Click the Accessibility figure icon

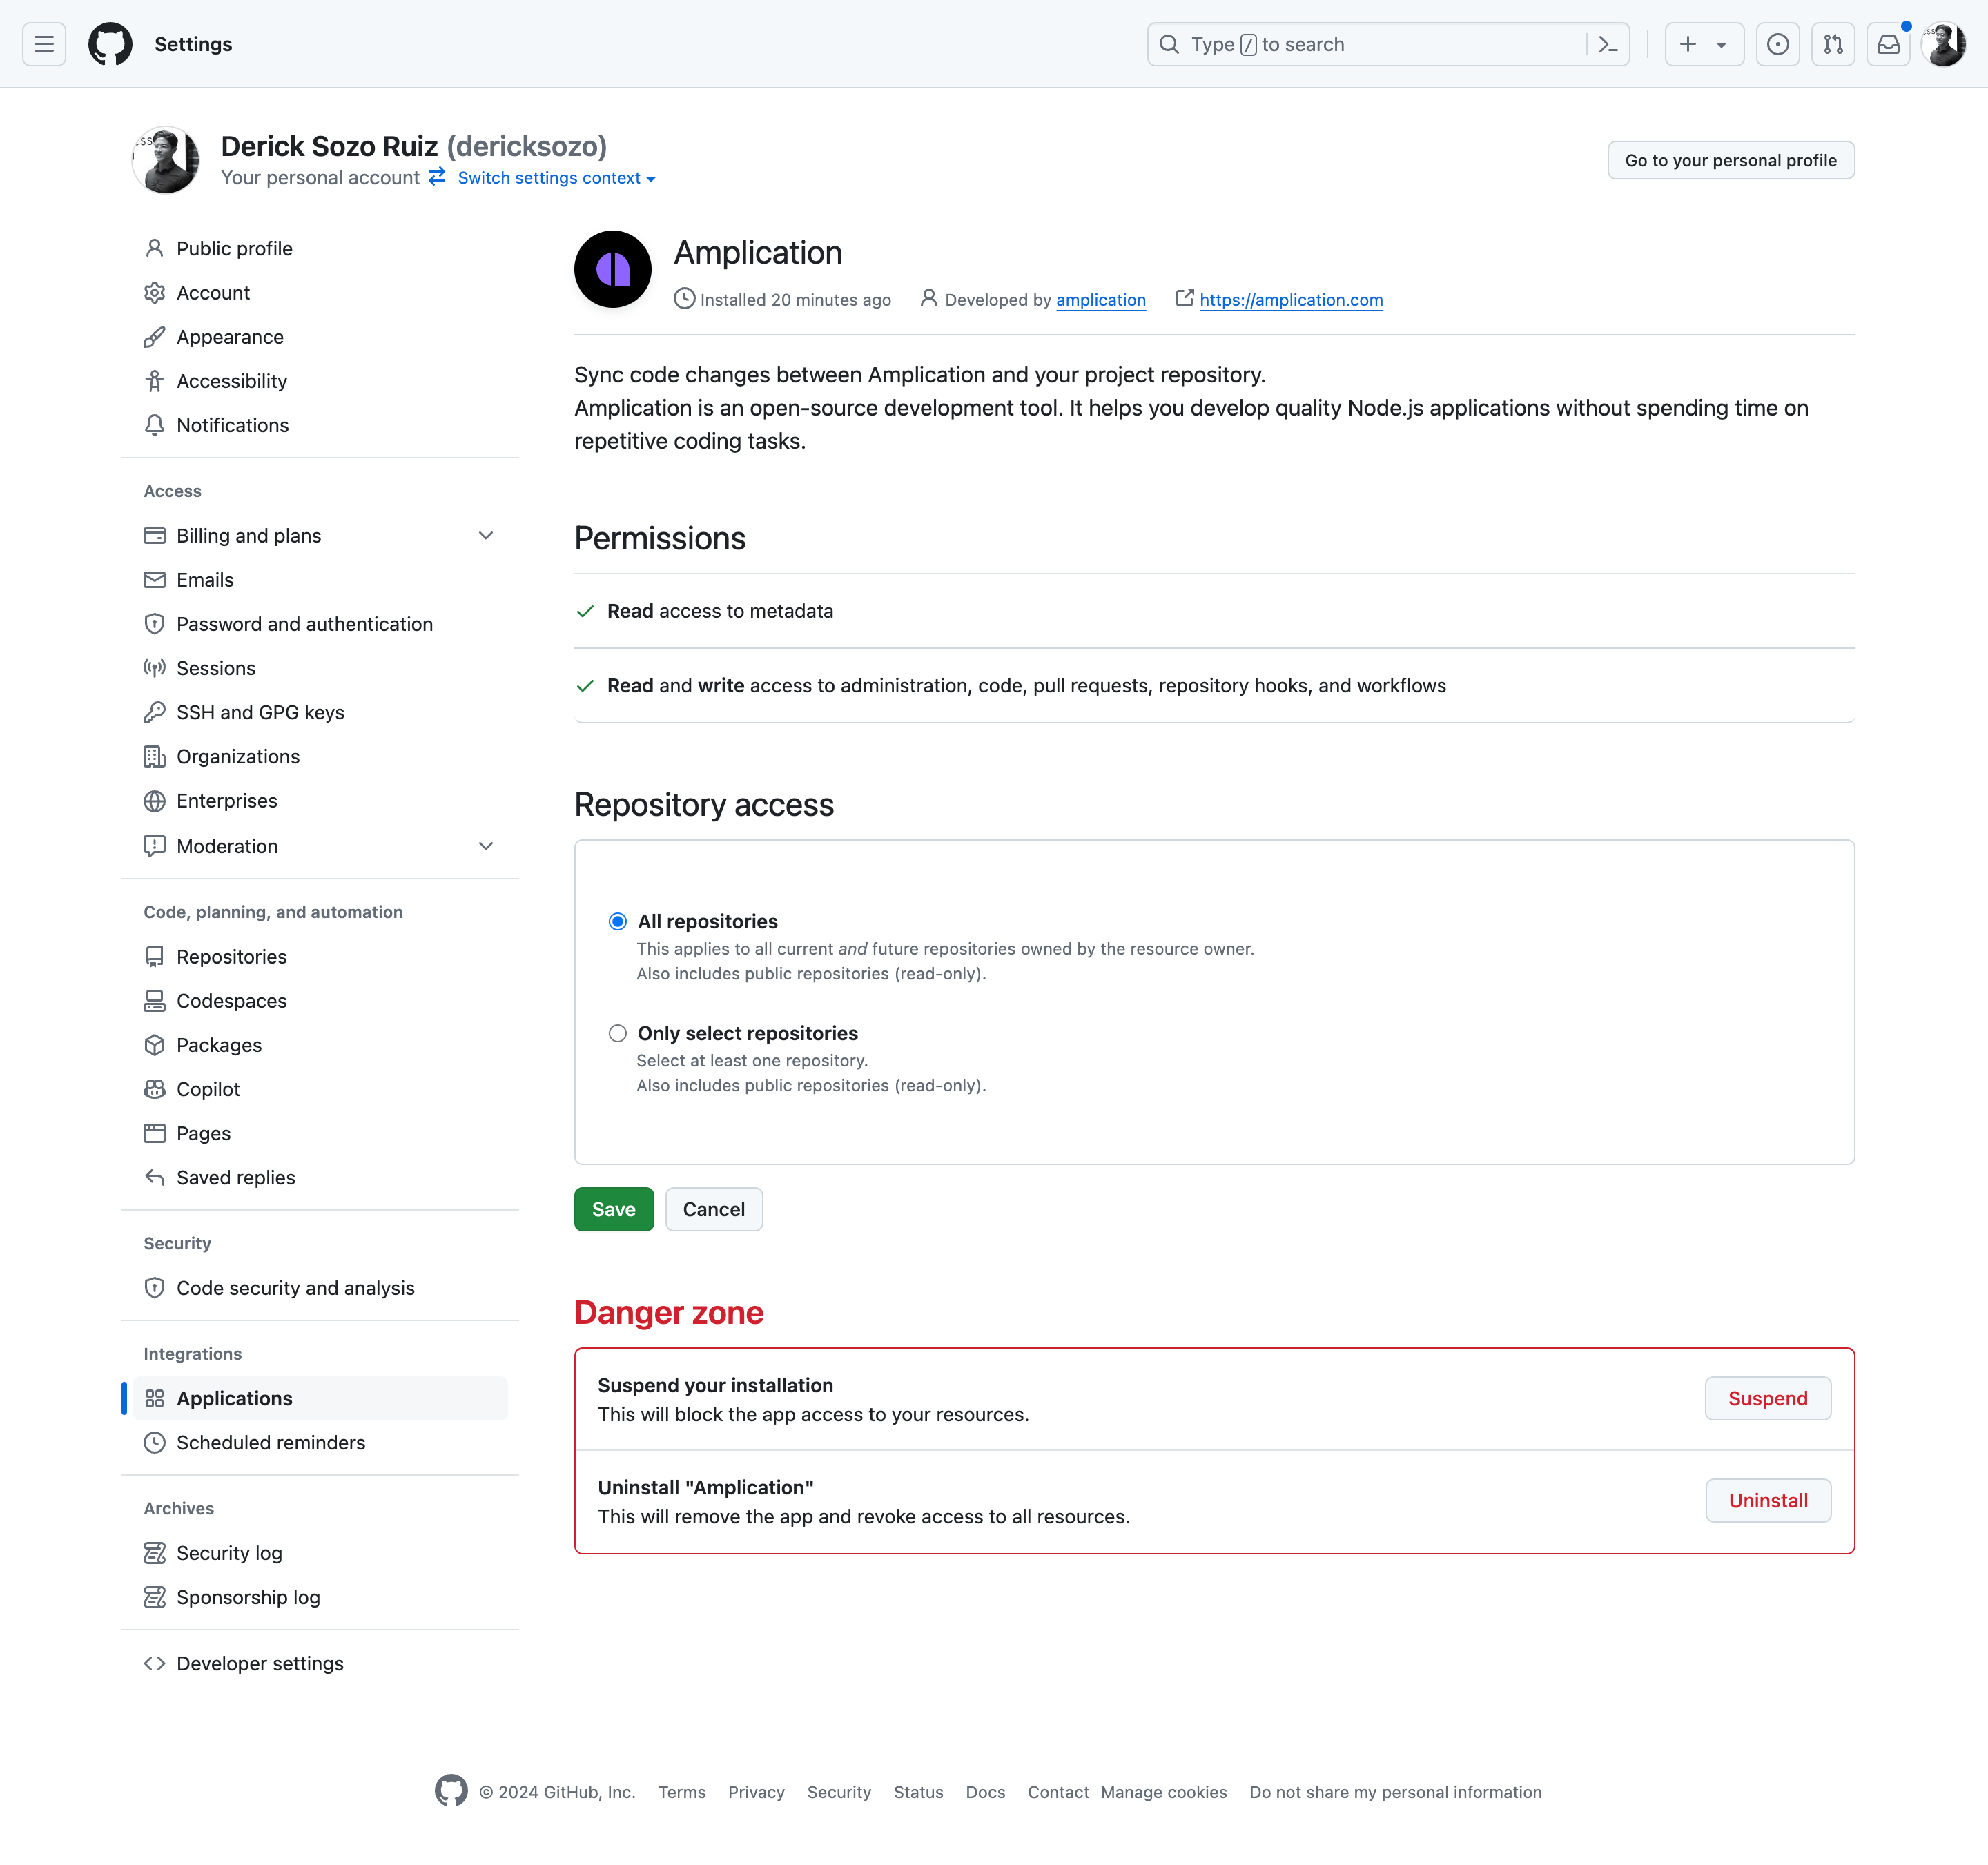click(x=154, y=381)
